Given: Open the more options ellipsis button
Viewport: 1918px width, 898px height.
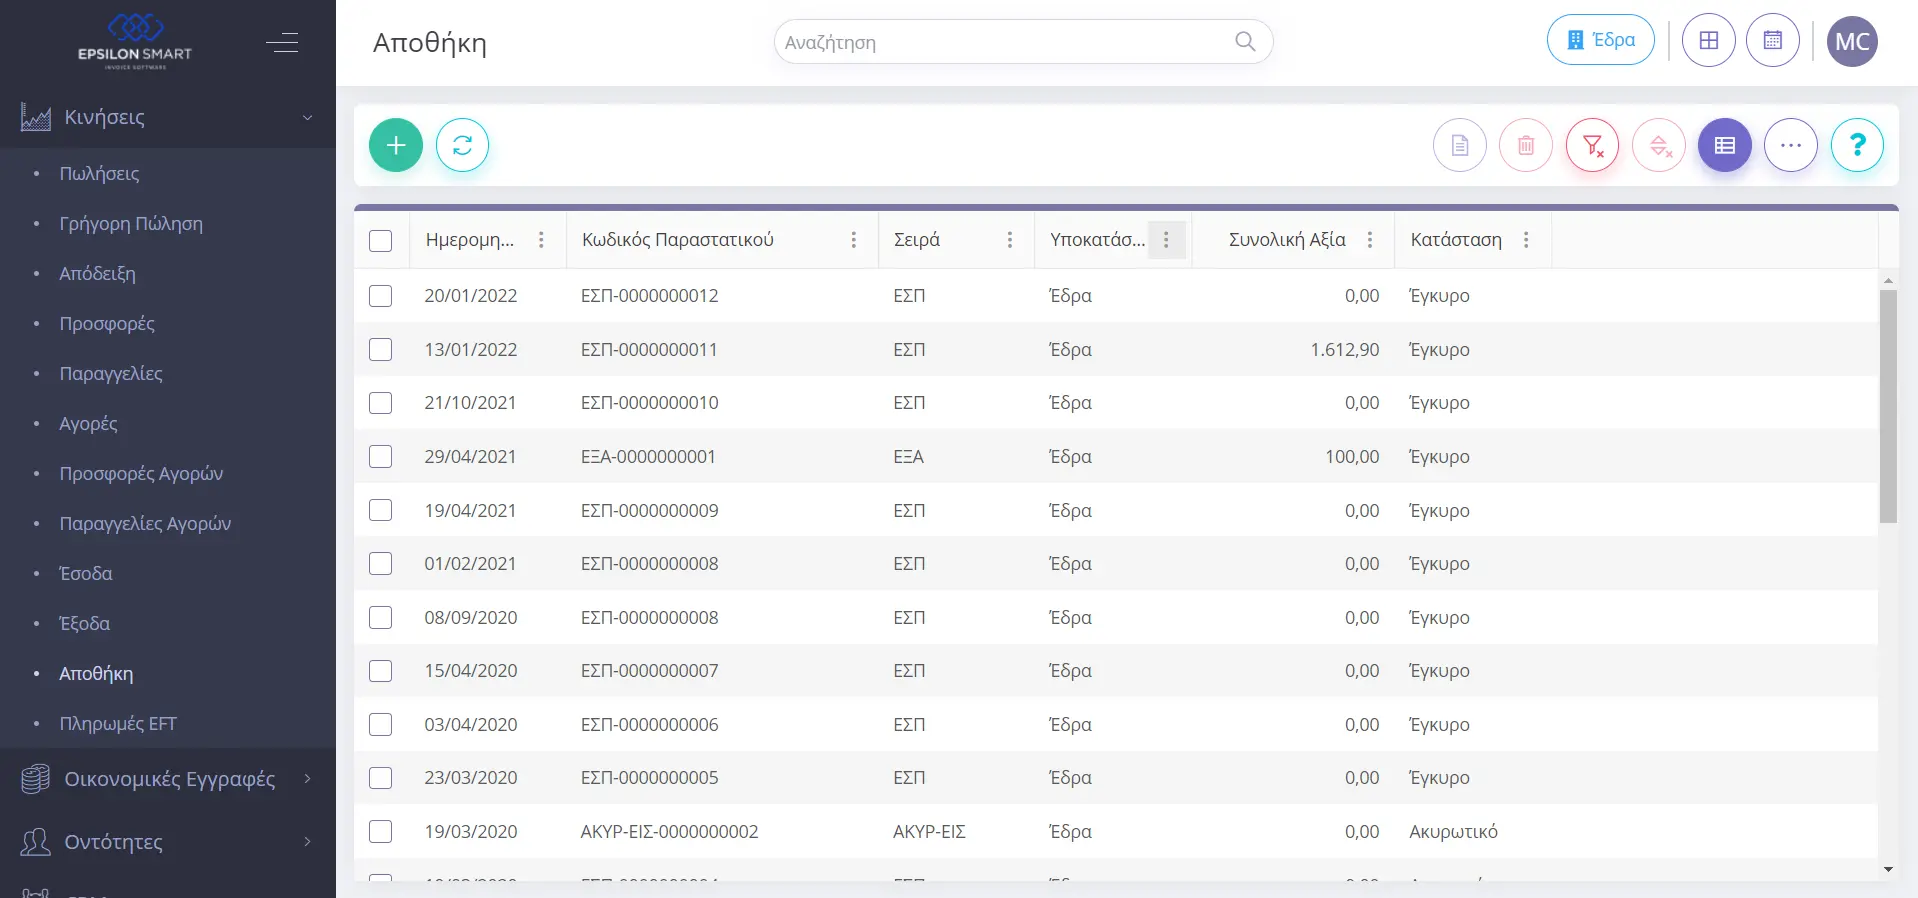Looking at the screenshot, I should [x=1790, y=145].
